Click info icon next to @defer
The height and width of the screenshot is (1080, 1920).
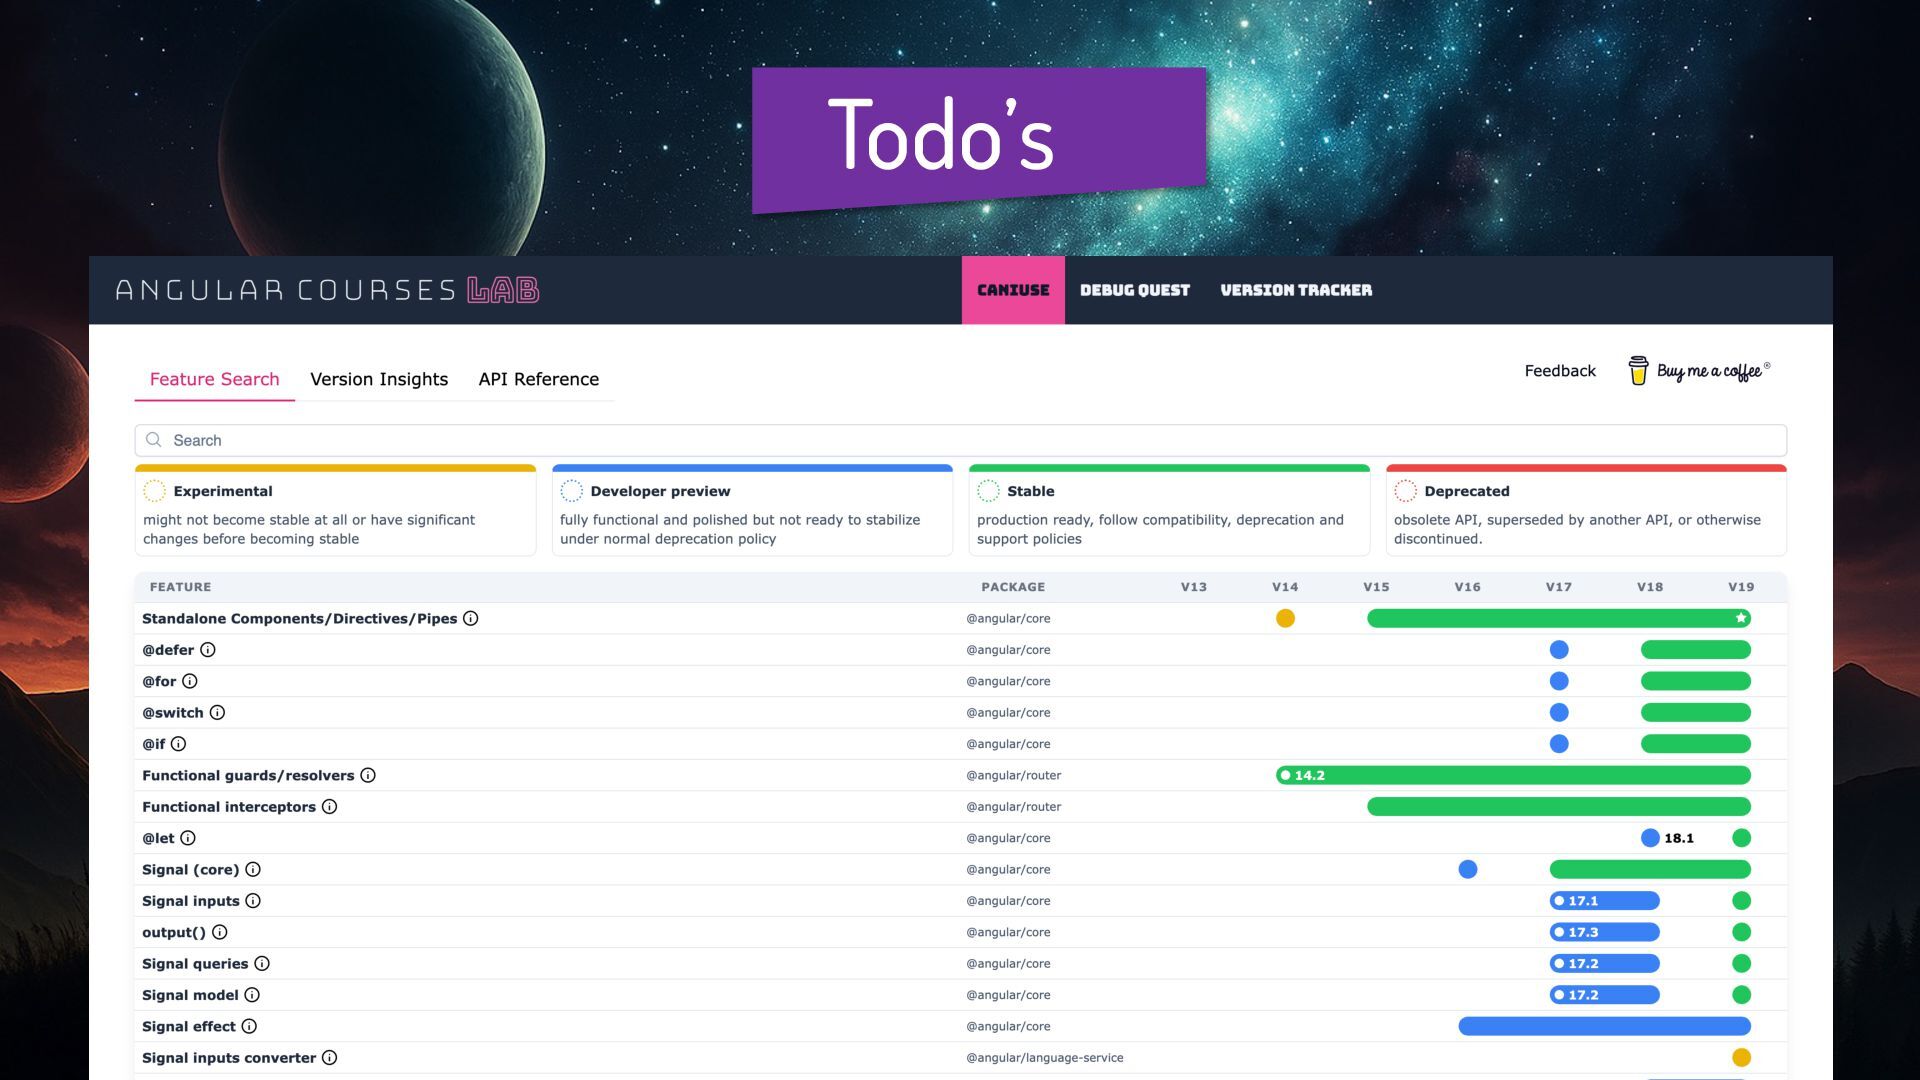(x=208, y=650)
